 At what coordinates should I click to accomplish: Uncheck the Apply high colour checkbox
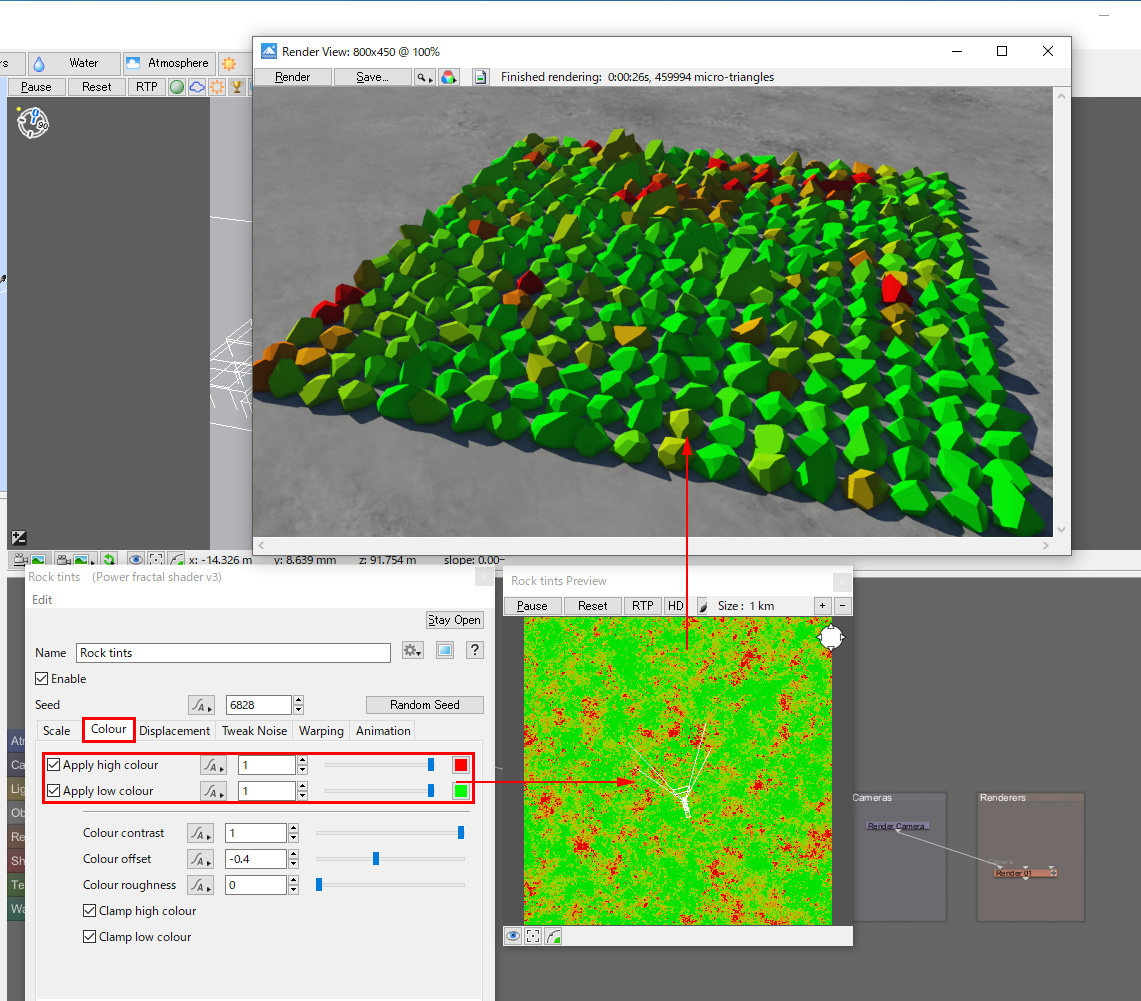click(54, 765)
